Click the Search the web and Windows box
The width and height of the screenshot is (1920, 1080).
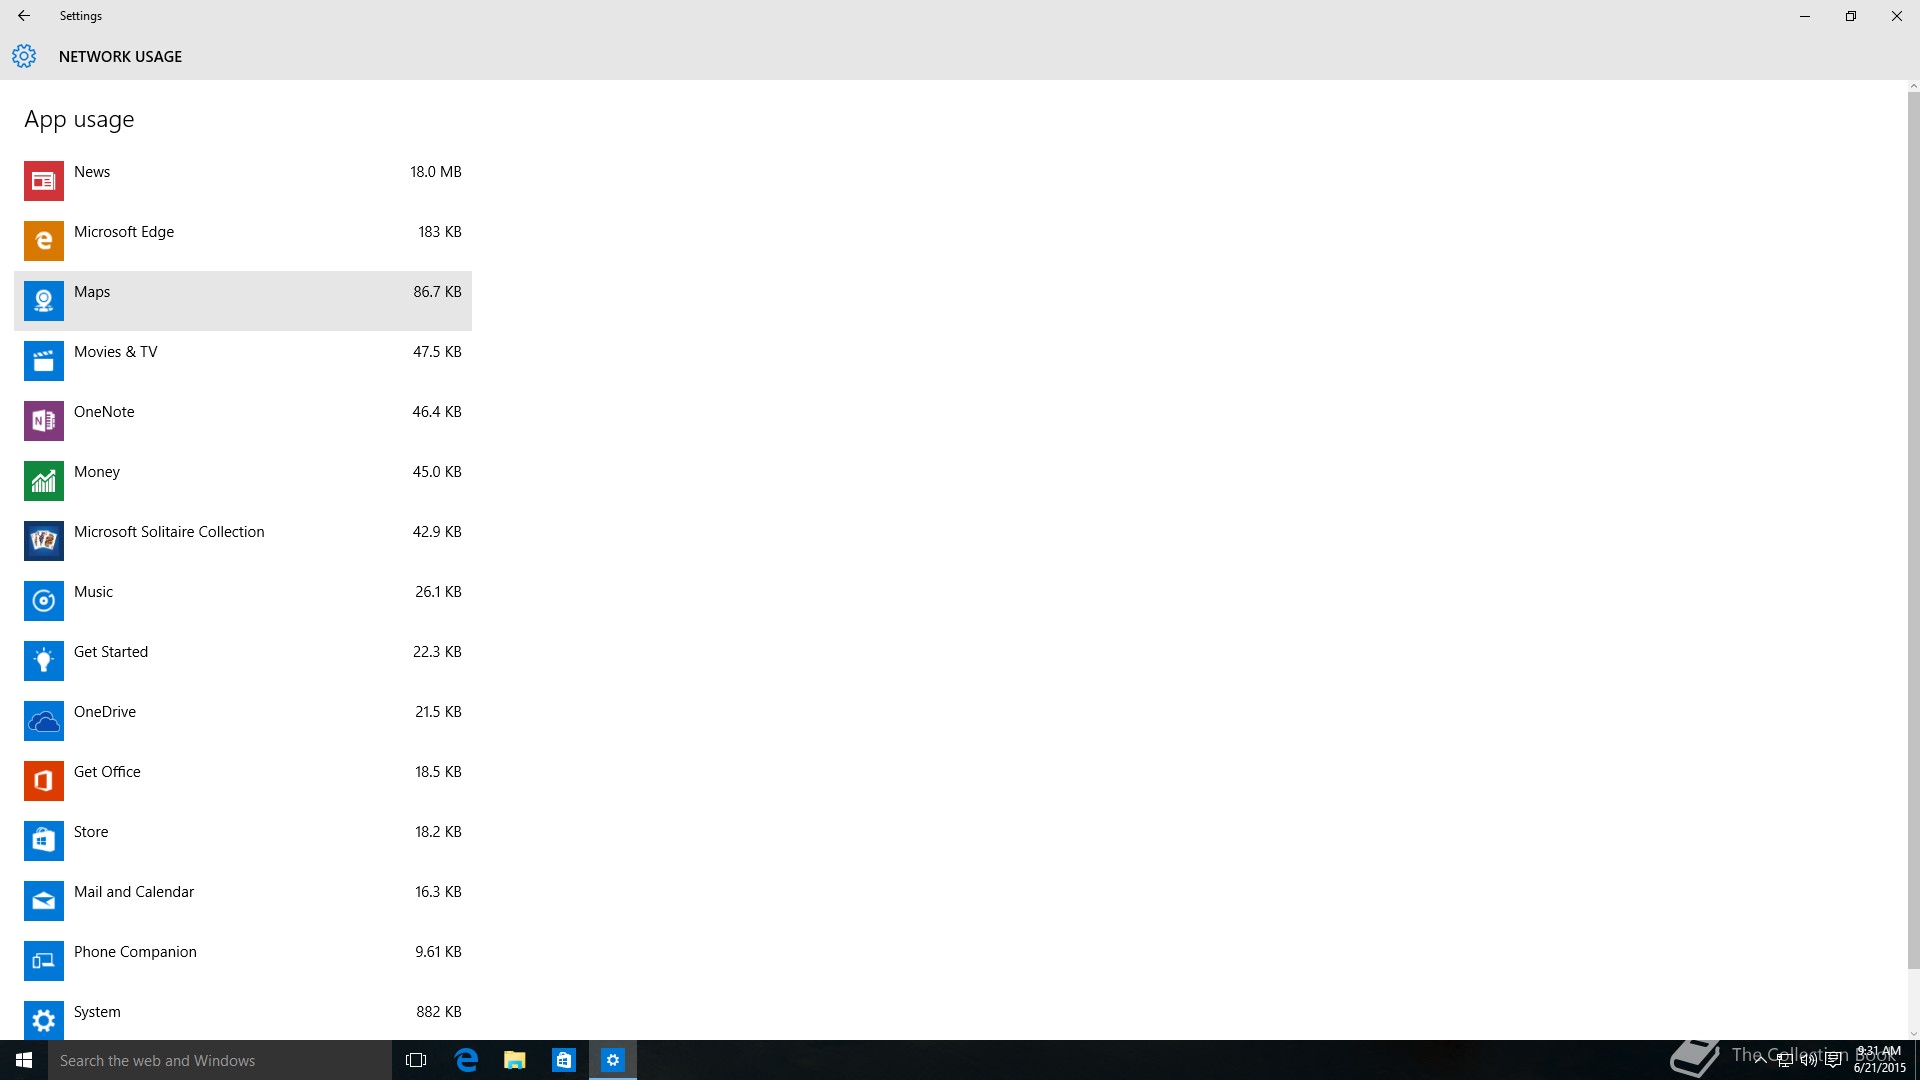pos(220,1060)
